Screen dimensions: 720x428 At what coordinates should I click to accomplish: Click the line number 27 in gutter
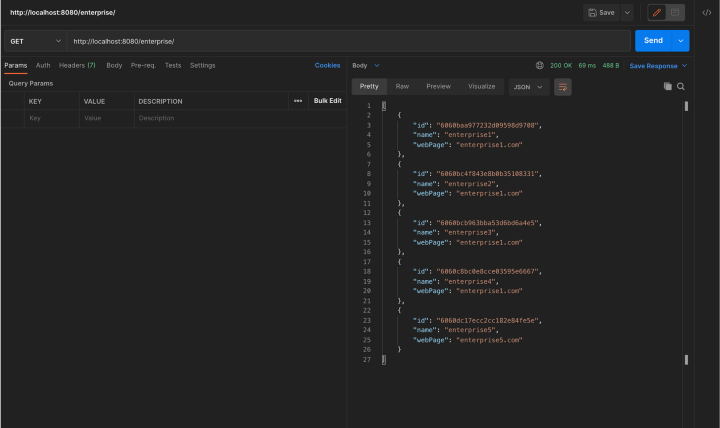[x=366, y=360]
